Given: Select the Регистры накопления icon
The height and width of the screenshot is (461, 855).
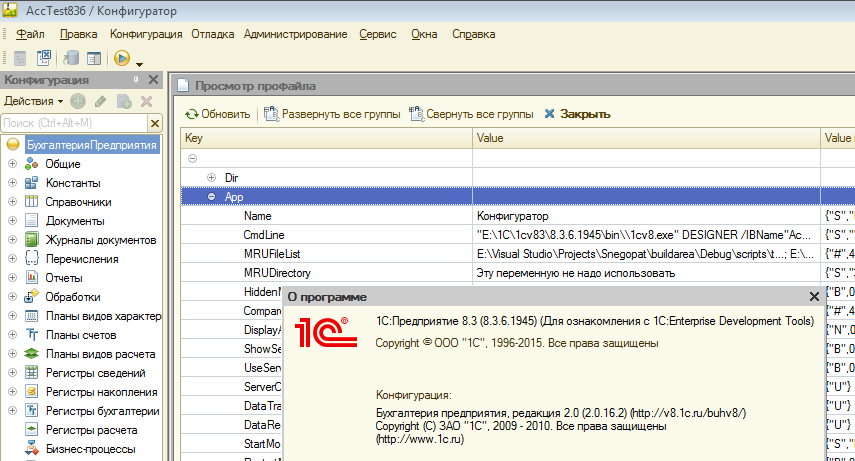Looking at the screenshot, I should point(32,392).
